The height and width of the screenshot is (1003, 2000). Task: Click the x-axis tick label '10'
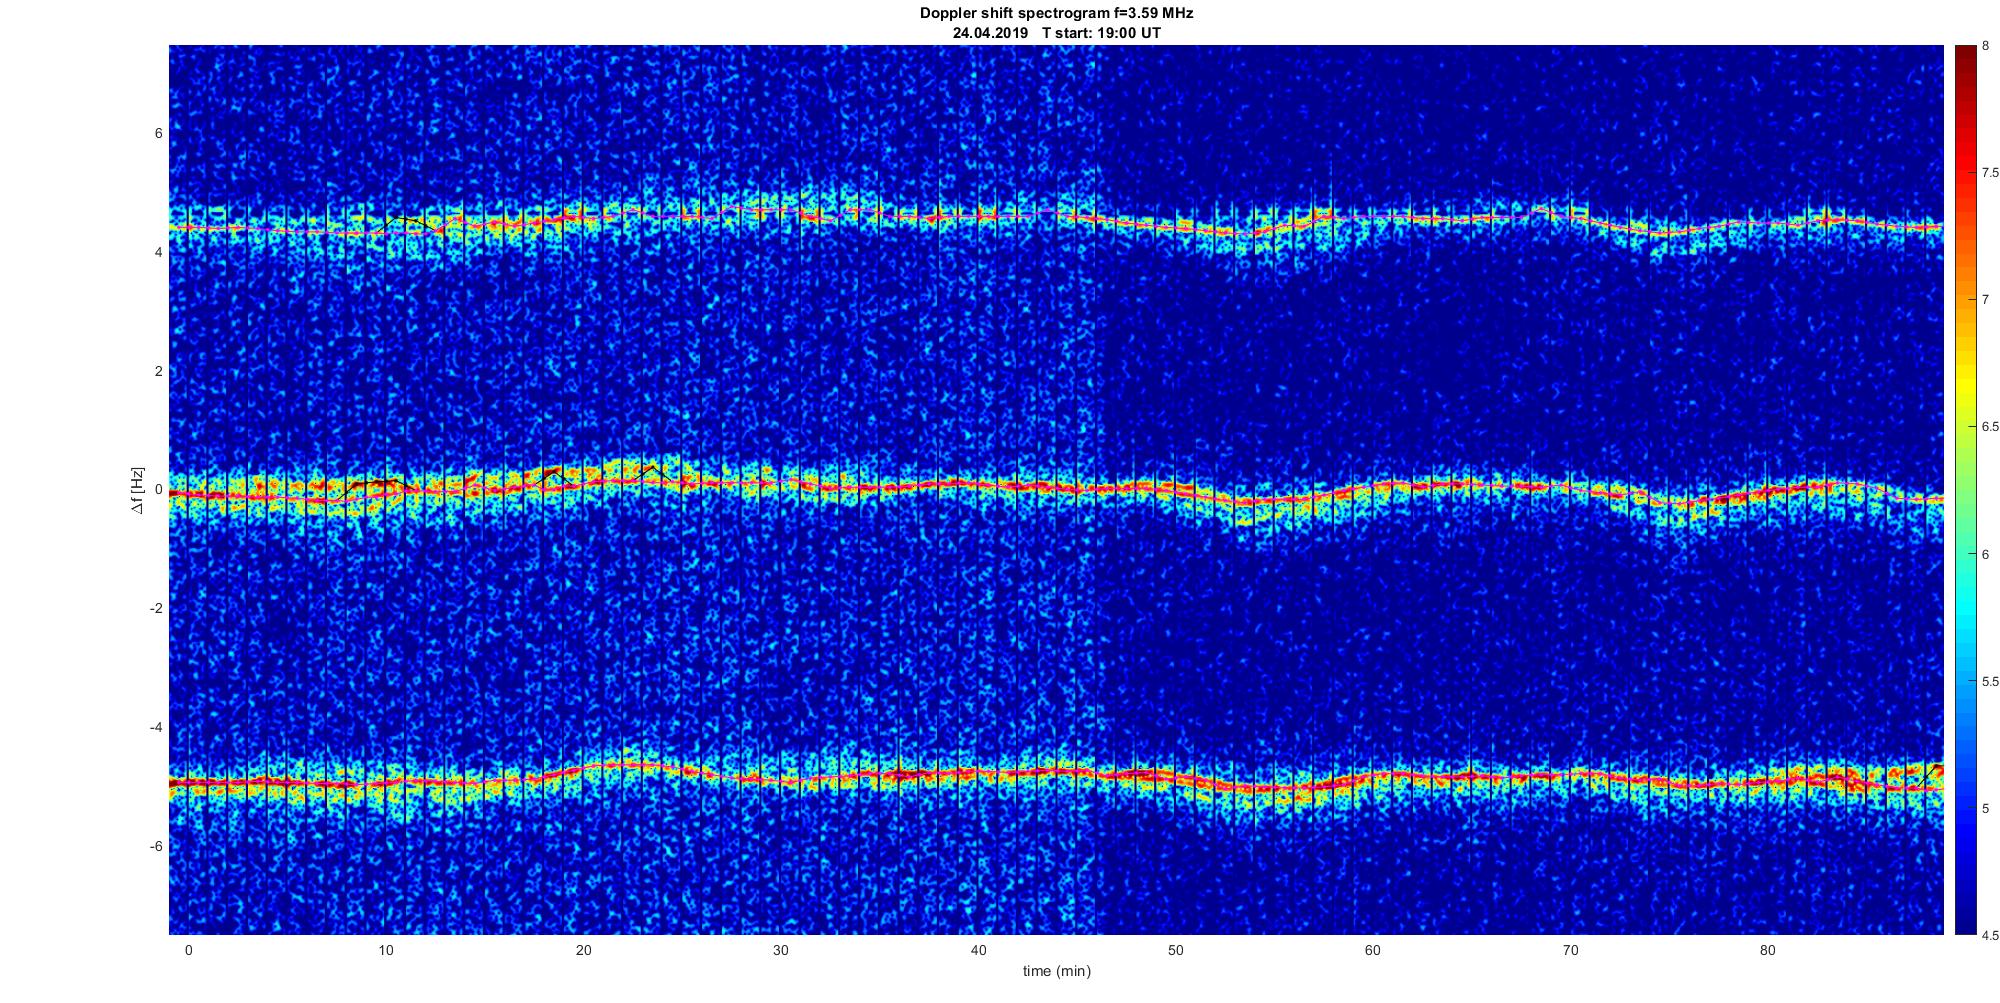click(386, 951)
